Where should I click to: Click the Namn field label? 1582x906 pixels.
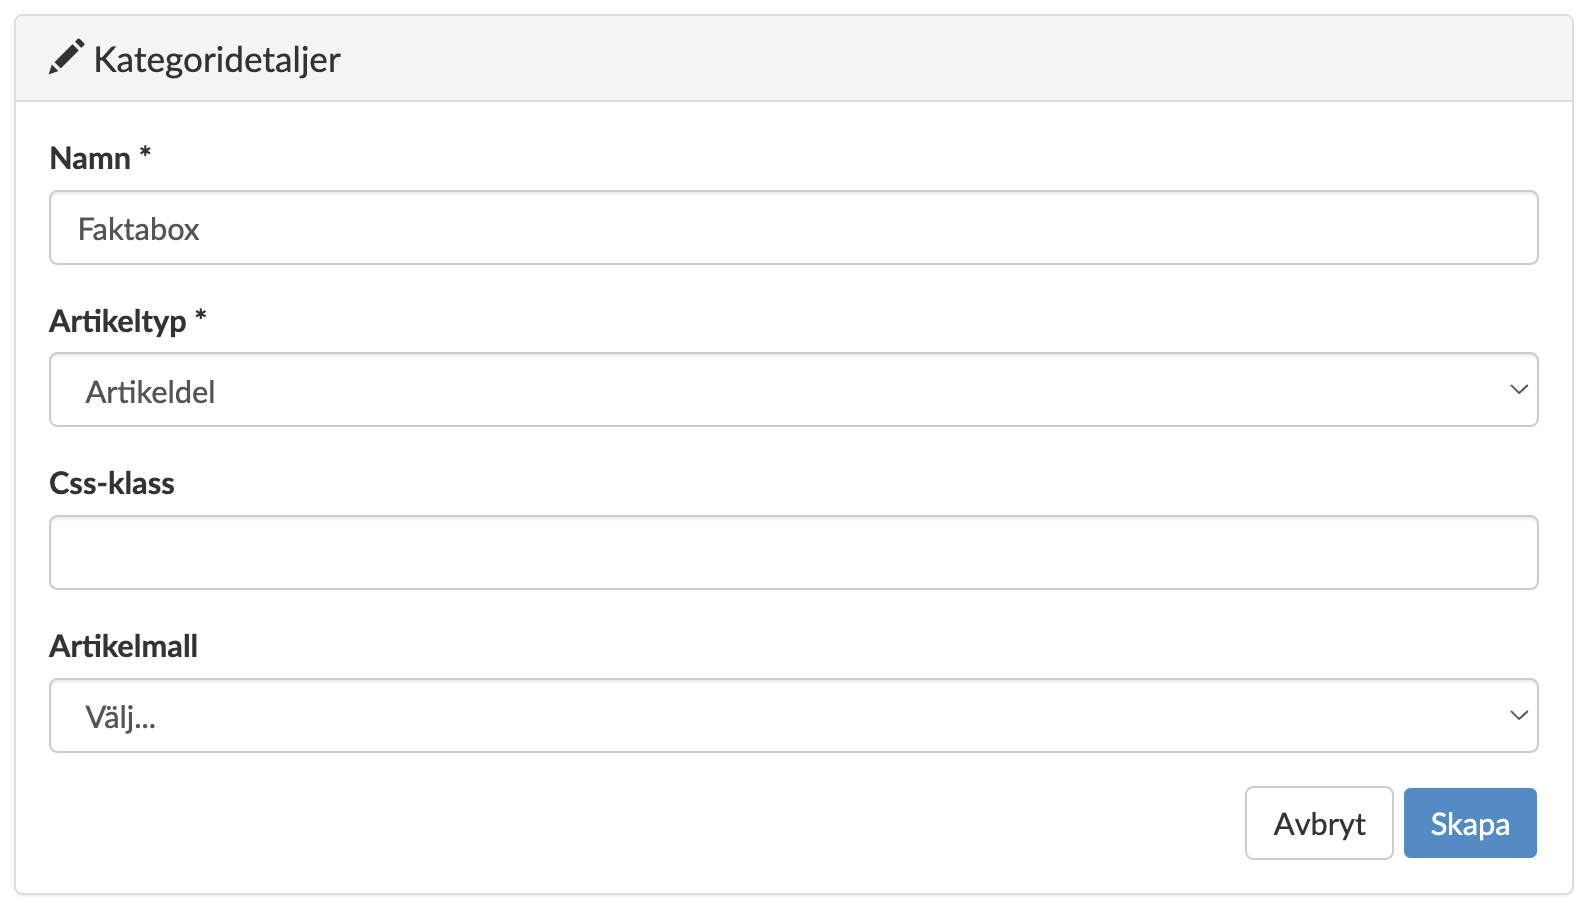pos(90,158)
